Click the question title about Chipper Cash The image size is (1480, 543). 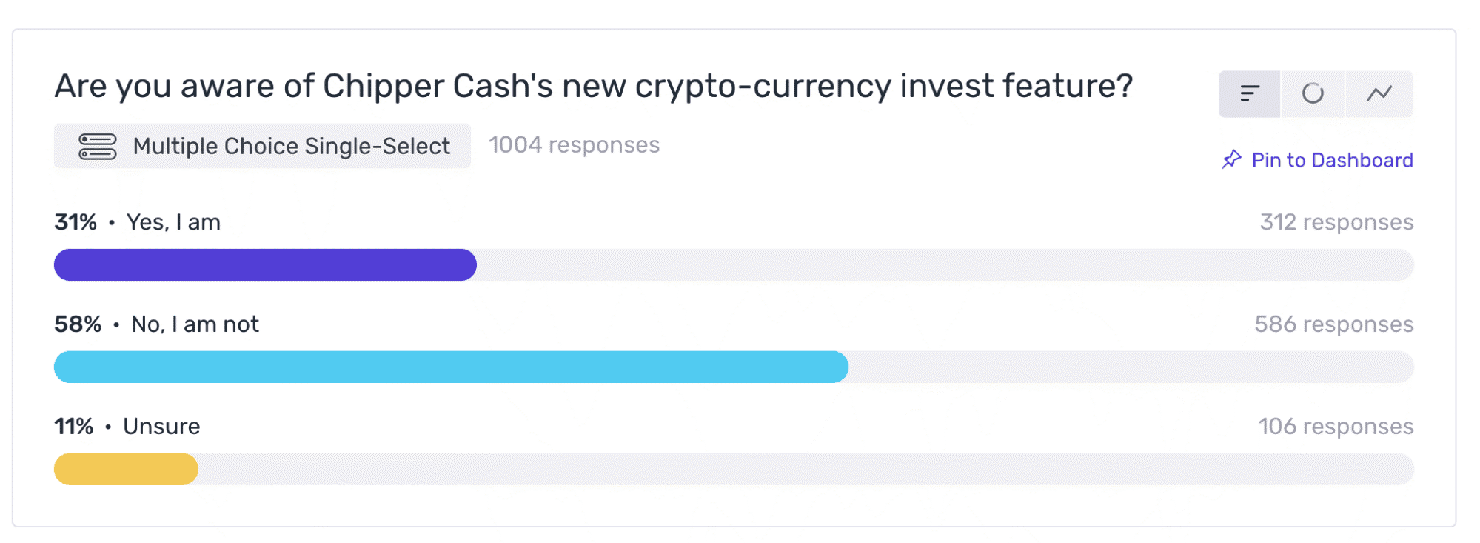tap(594, 87)
